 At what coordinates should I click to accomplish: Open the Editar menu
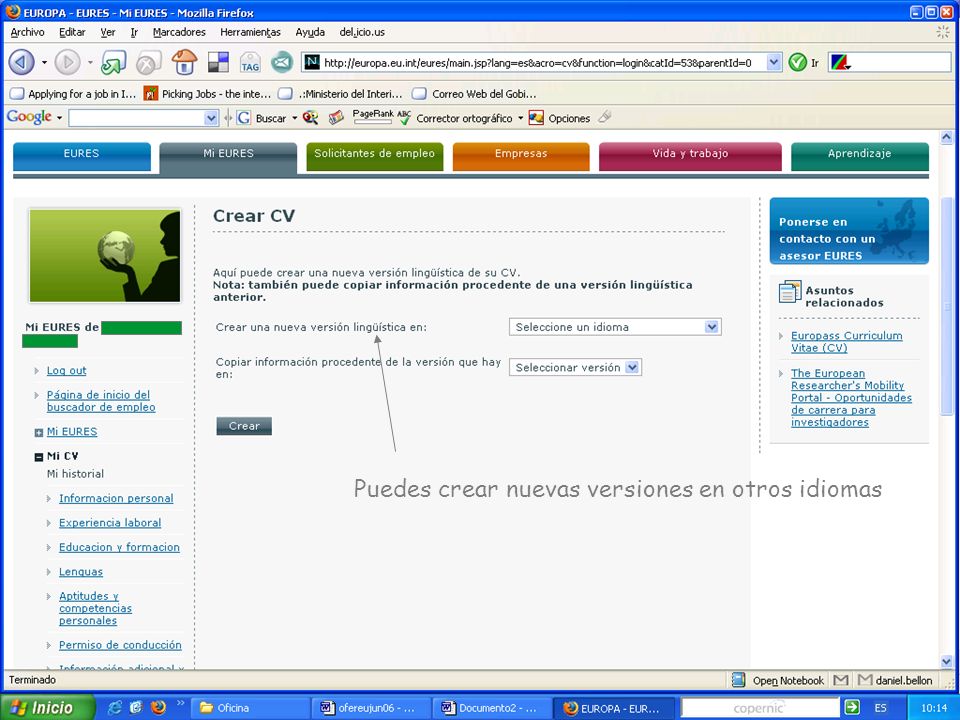pos(72,32)
